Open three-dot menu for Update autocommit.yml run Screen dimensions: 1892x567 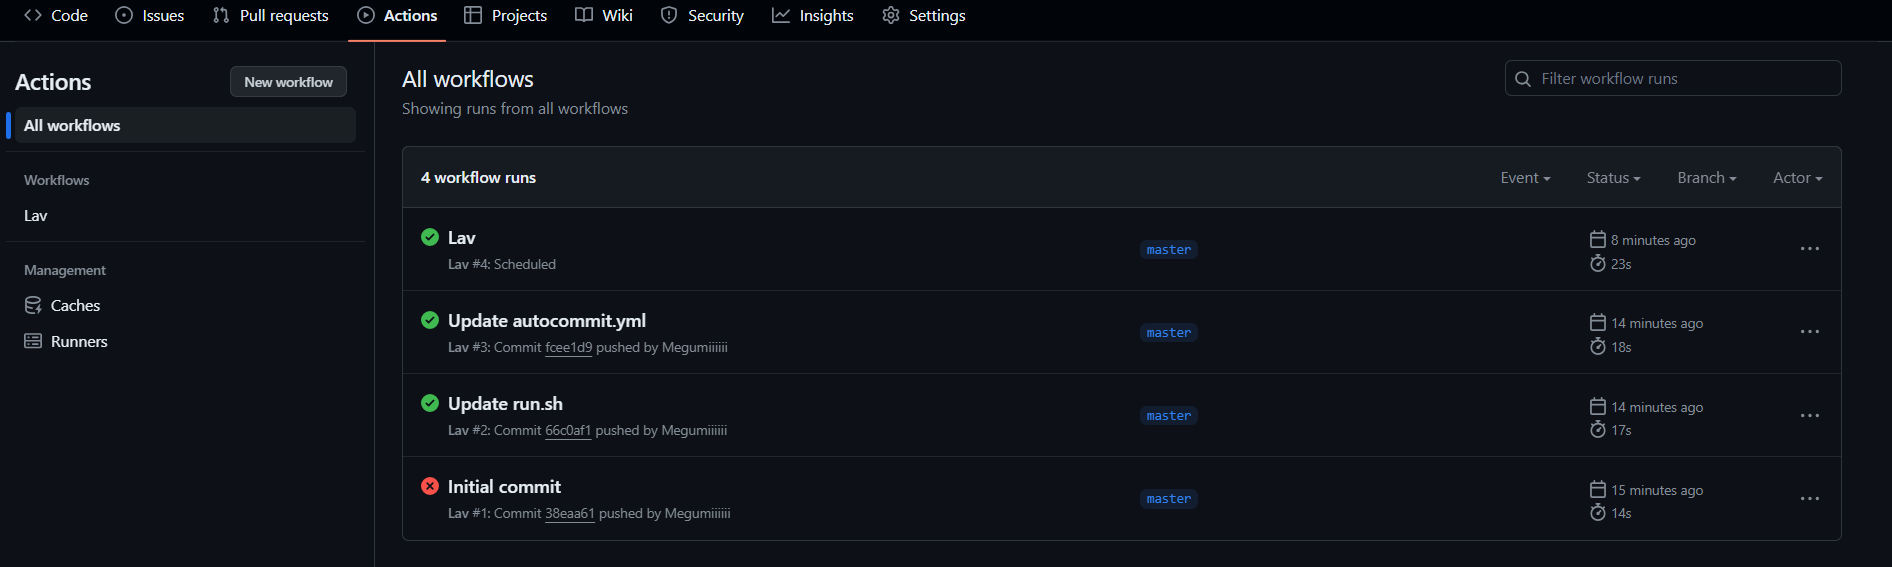tap(1809, 332)
